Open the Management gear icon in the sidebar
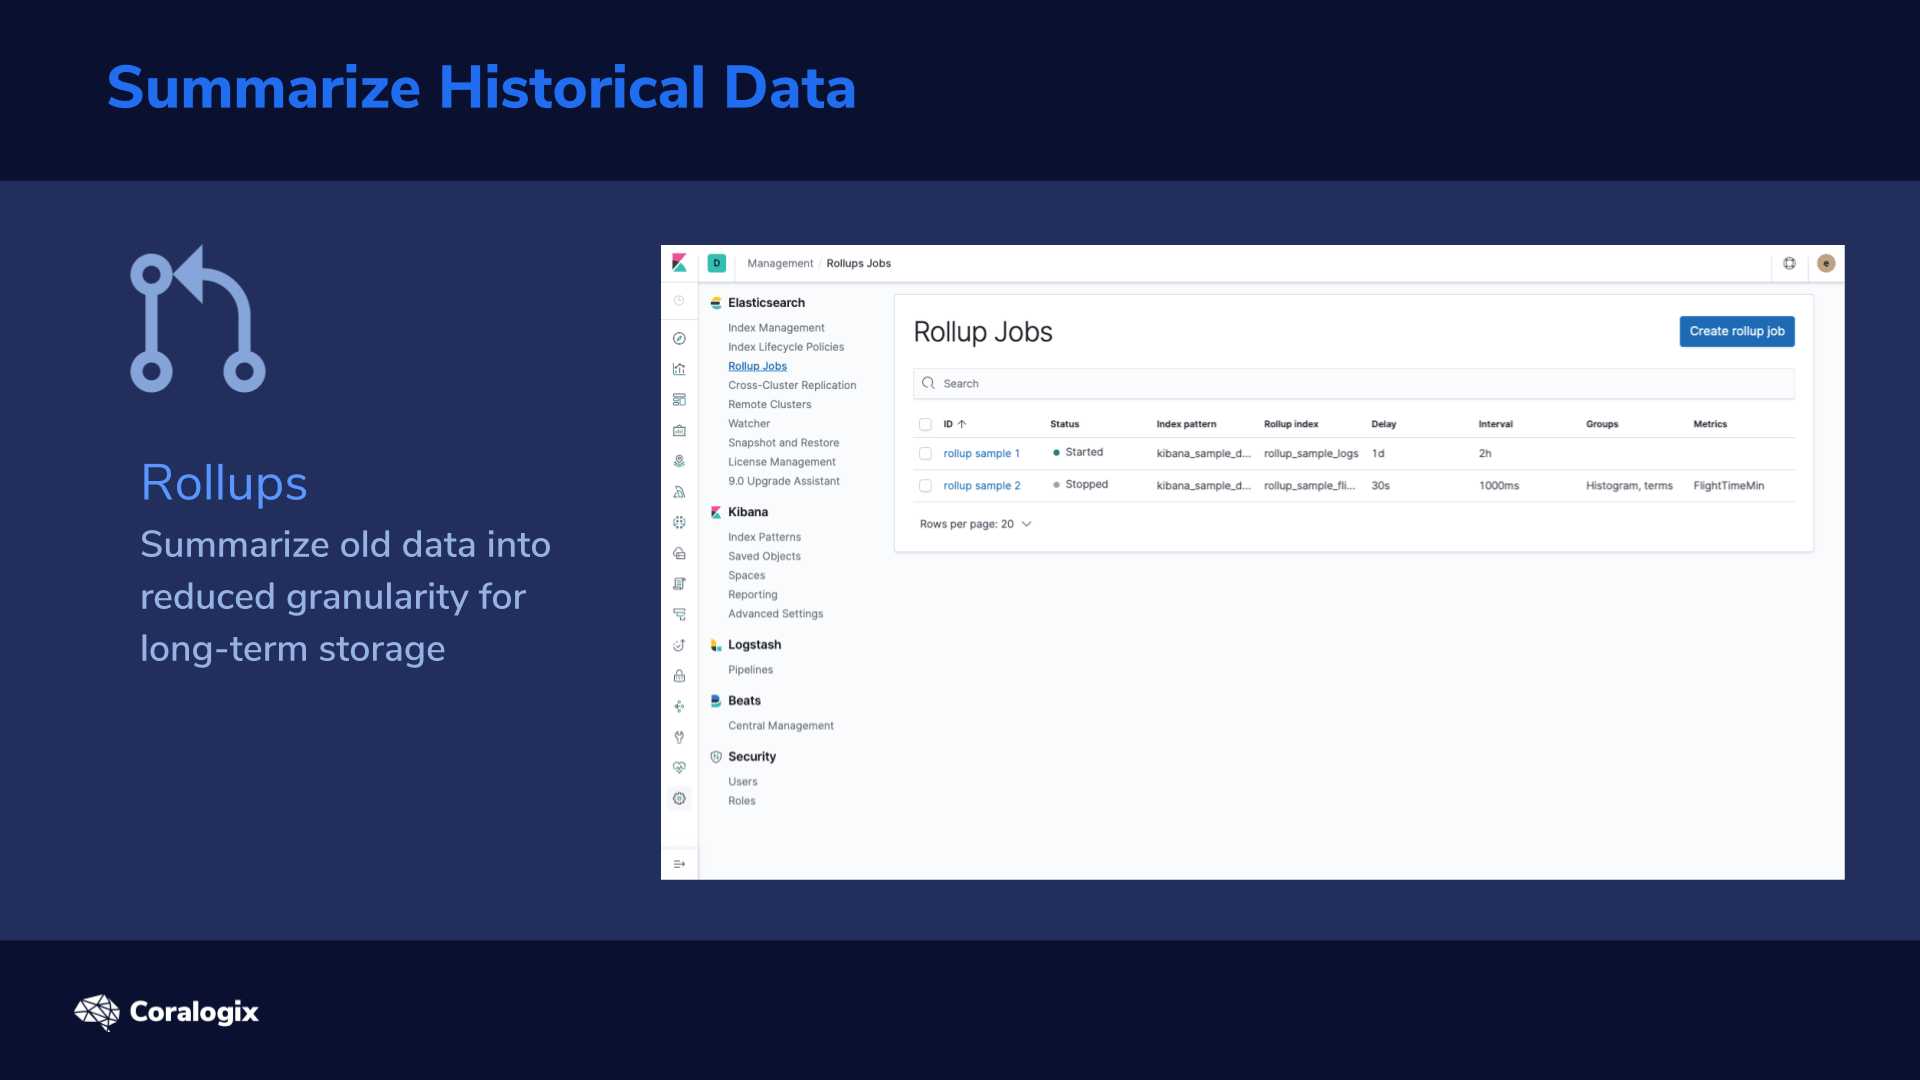This screenshot has height=1080, width=1920. pos(679,798)
